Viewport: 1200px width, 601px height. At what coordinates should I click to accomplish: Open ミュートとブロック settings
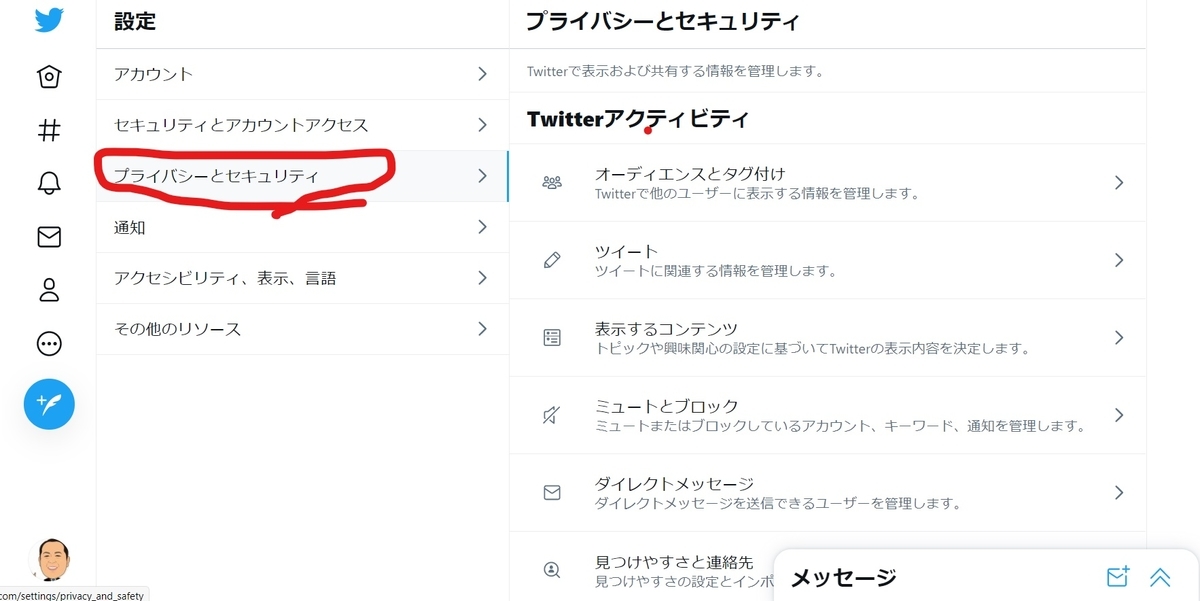click(827, 415)
